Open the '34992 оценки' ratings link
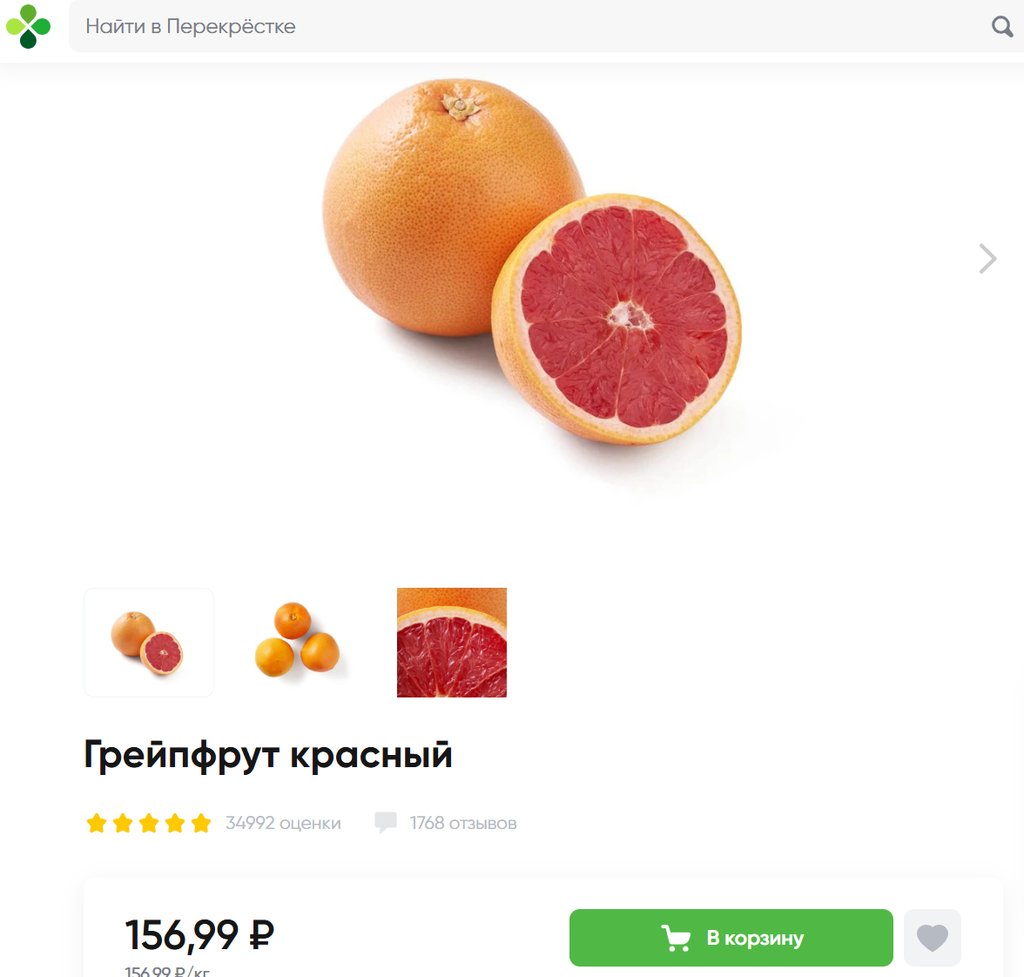The width and height of the screenshot is (1024, 977). [283, 823]
